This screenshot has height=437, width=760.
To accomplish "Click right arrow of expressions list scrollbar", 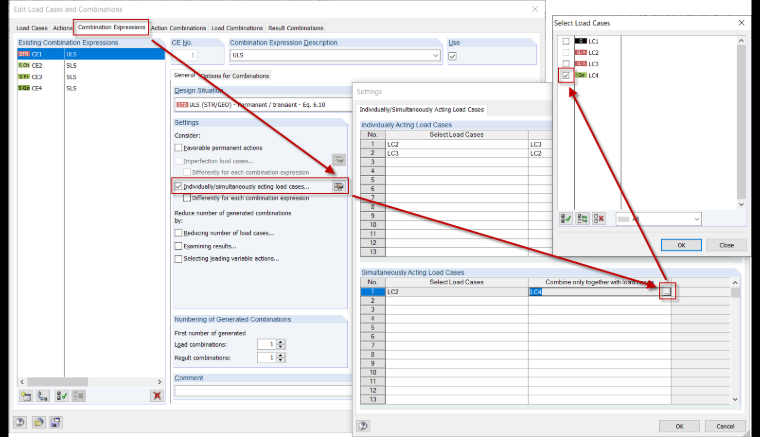I will pyautogui.click(x=159, y=382).
